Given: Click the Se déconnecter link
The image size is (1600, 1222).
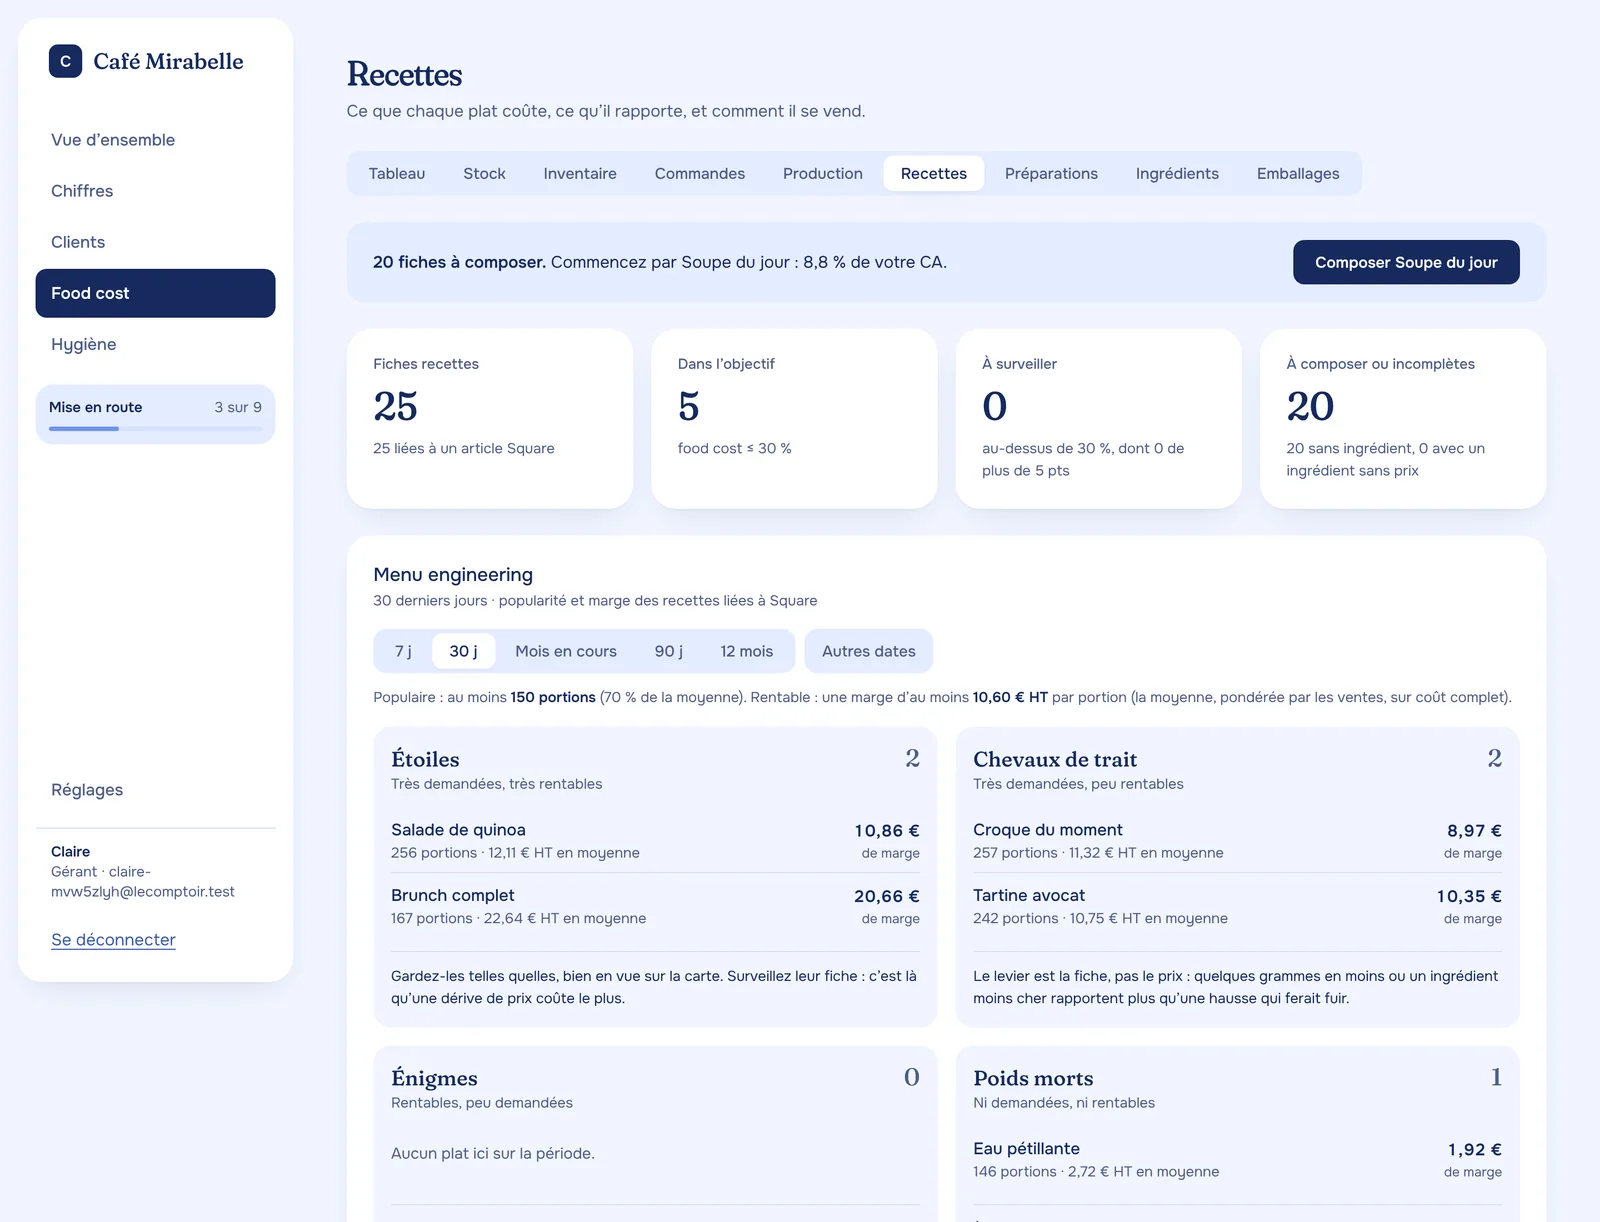Looking at the screenshot, I should point(113,940).
